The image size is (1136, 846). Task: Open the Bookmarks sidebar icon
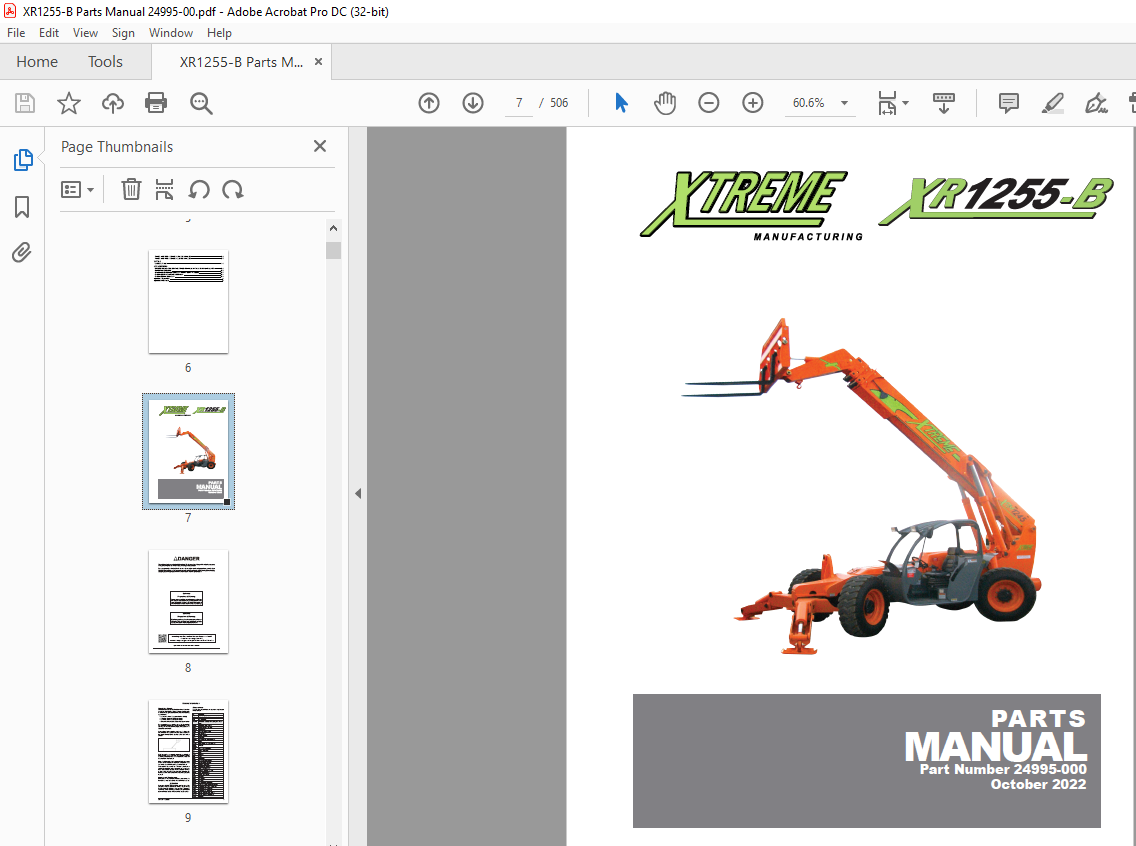[x=22, y=206]
